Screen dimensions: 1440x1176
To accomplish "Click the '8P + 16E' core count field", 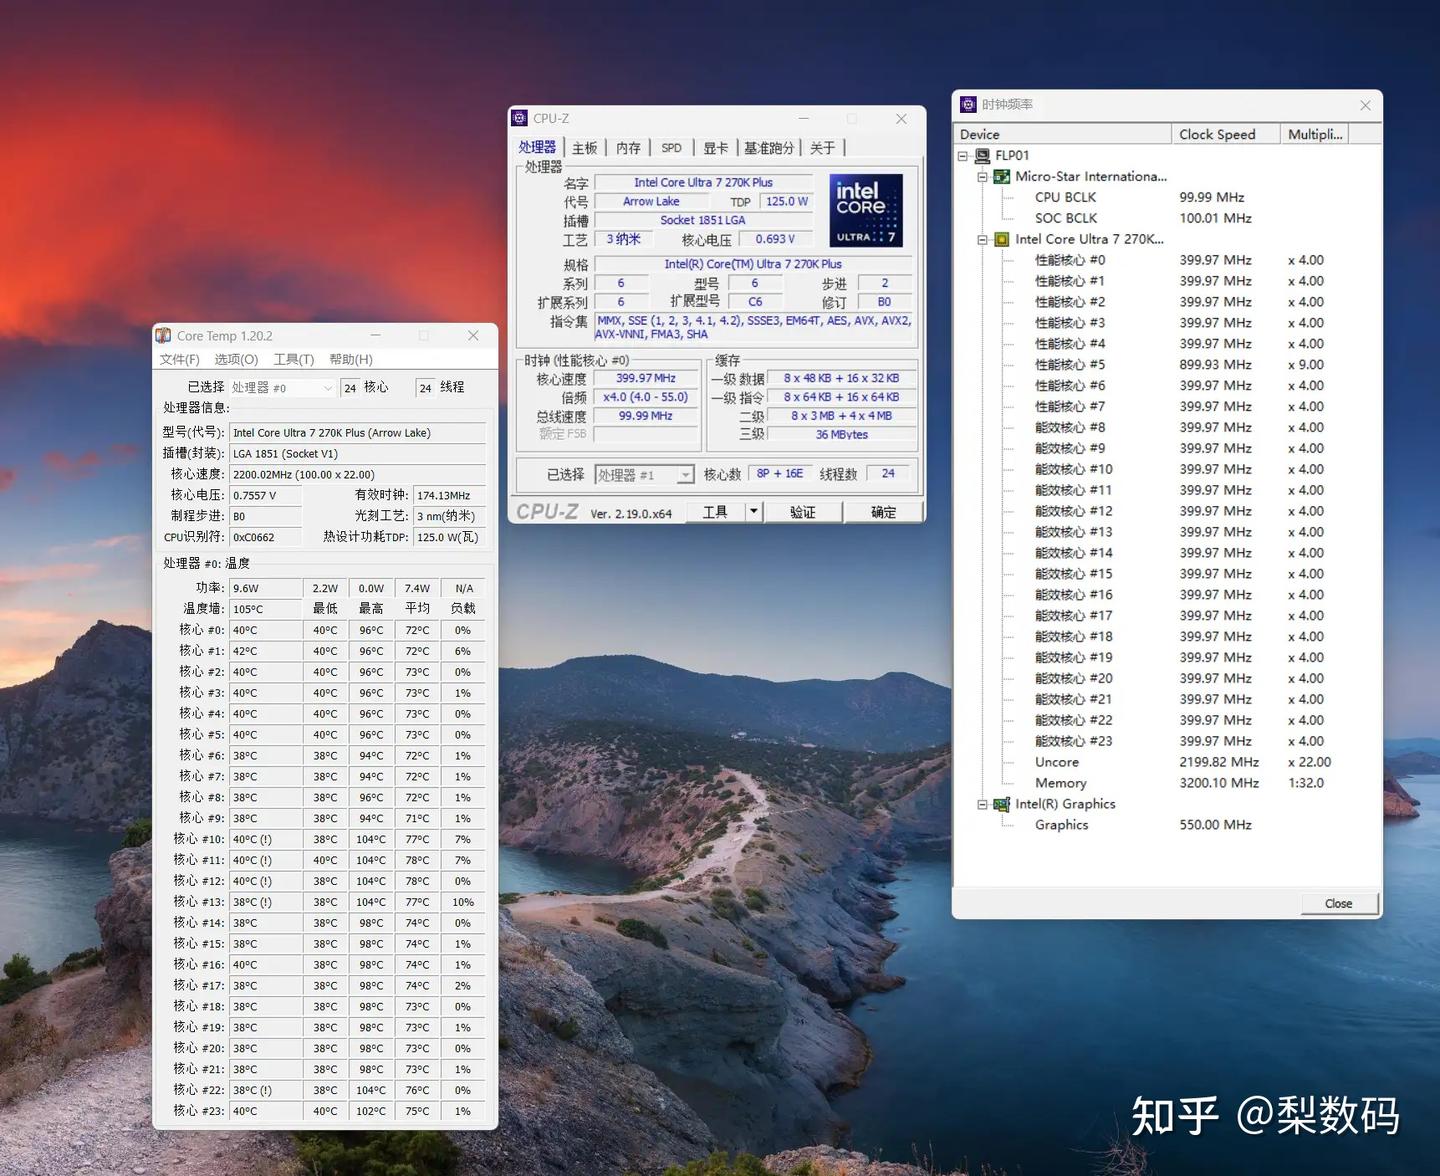I will tap(780, 474).
